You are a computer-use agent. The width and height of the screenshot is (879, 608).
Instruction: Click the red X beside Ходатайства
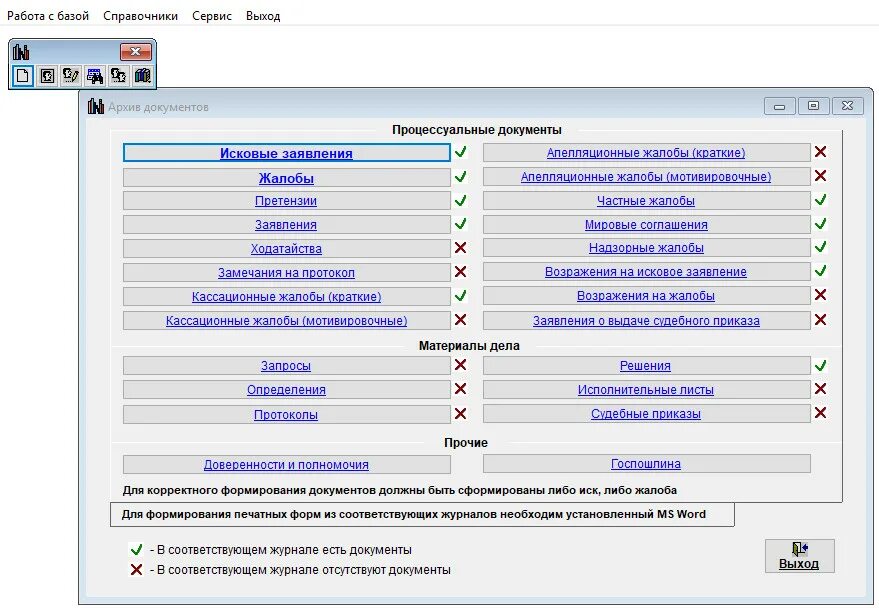pyautogui.click(x=461, y=248)
